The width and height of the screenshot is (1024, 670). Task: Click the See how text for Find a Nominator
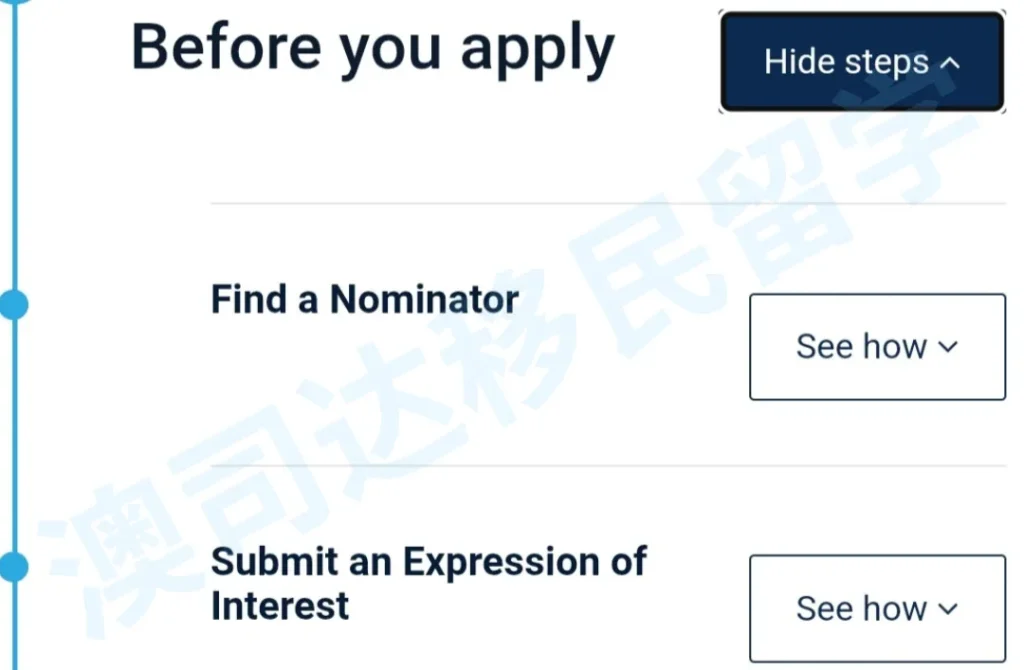tap(861, 347)
